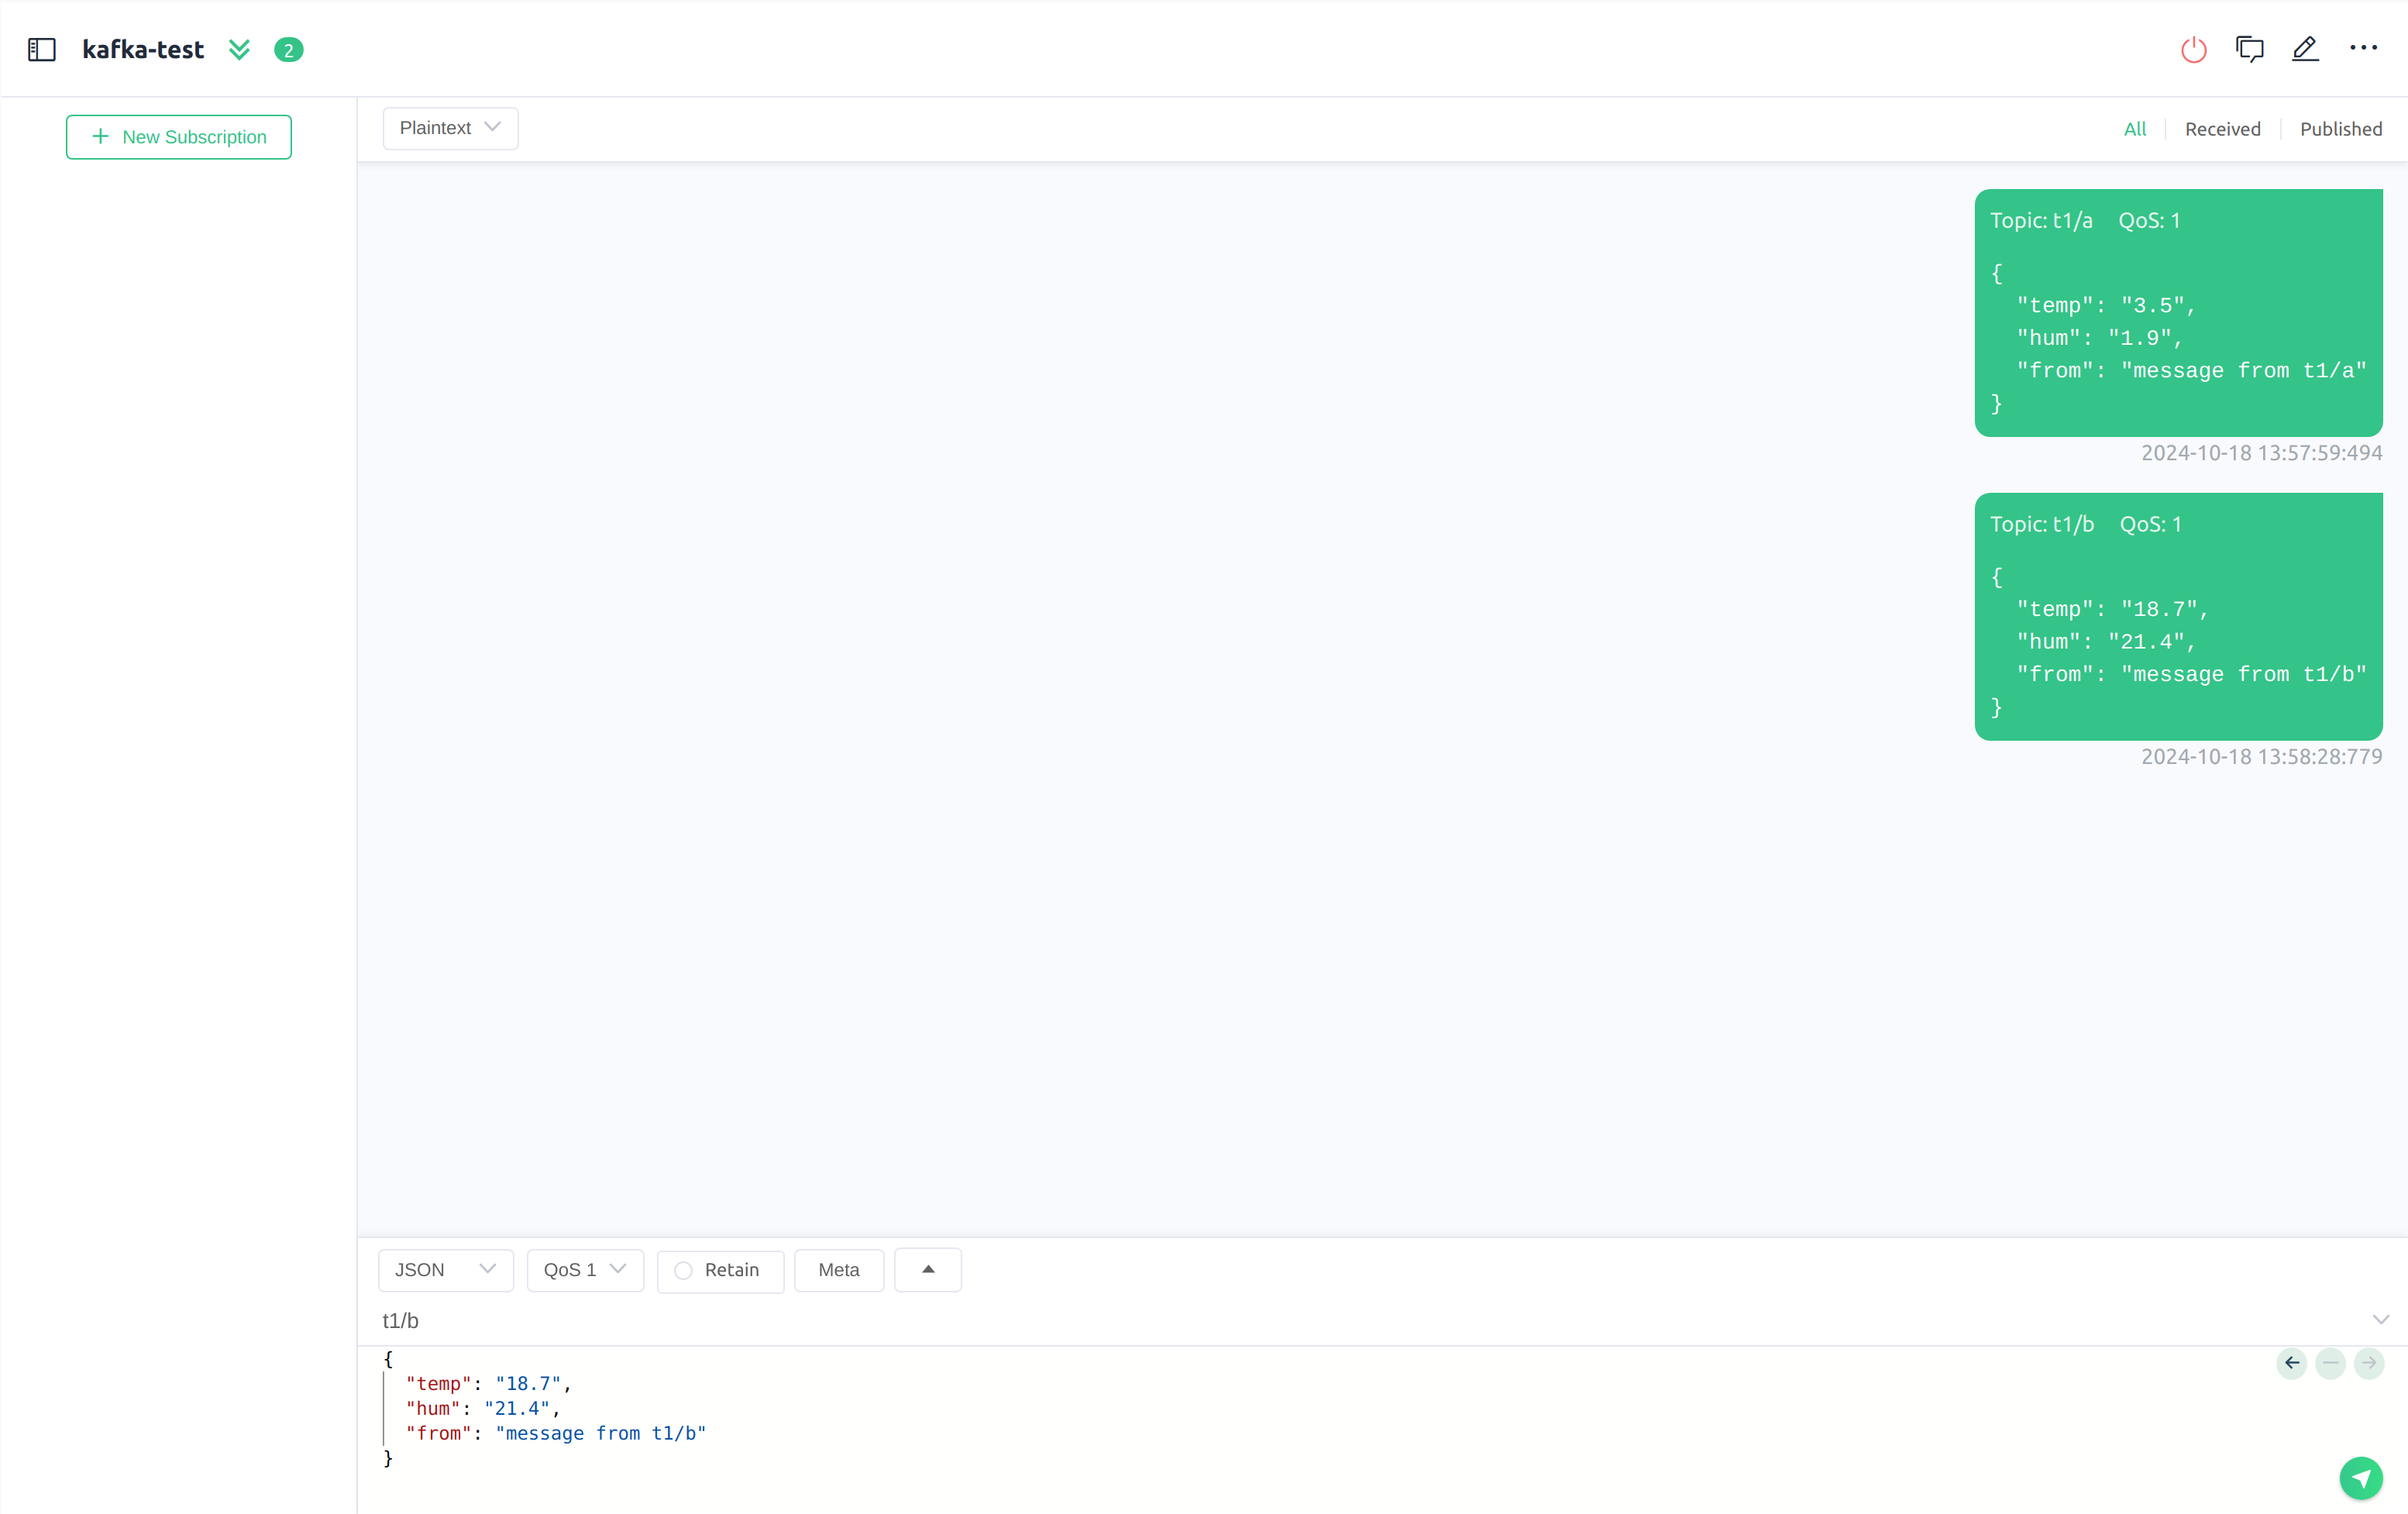Click the Meta toggle button

pyautogui.click(x=839, y=1270)
